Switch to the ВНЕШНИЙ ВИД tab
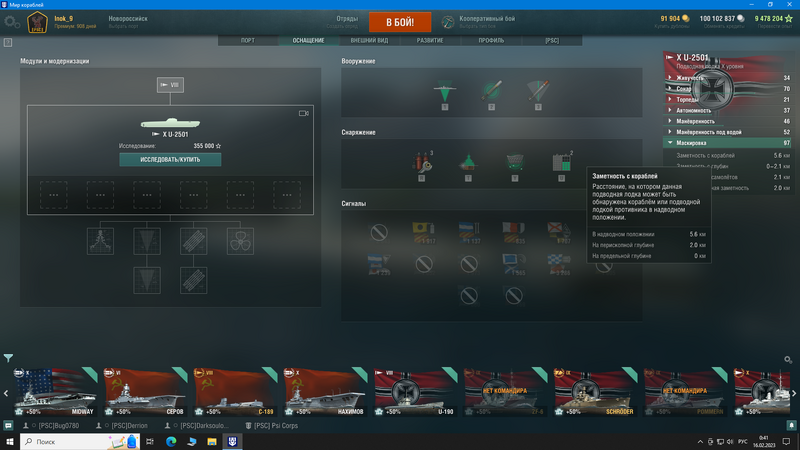The height and width of the screenshot is (450, 800). [369, 40]
